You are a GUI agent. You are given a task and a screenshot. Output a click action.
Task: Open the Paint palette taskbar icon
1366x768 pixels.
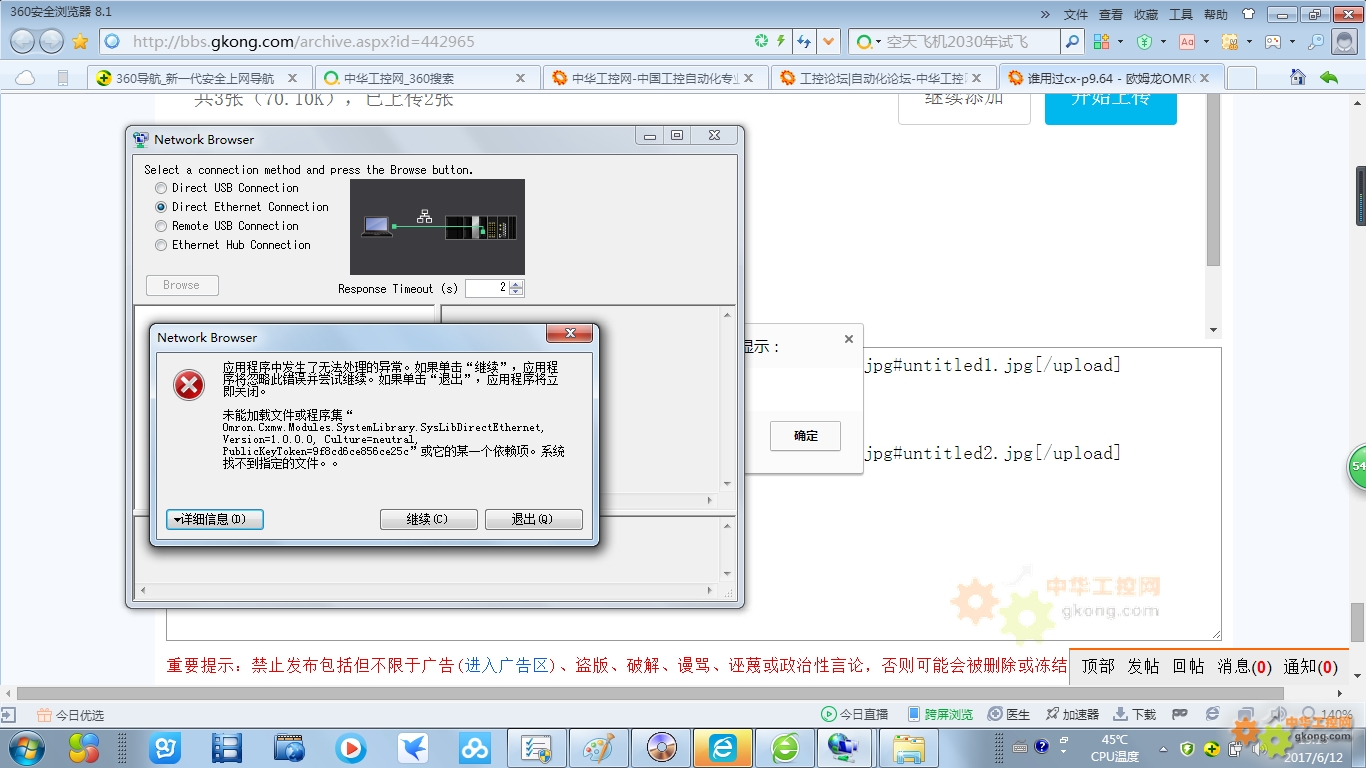pos(599,748)
